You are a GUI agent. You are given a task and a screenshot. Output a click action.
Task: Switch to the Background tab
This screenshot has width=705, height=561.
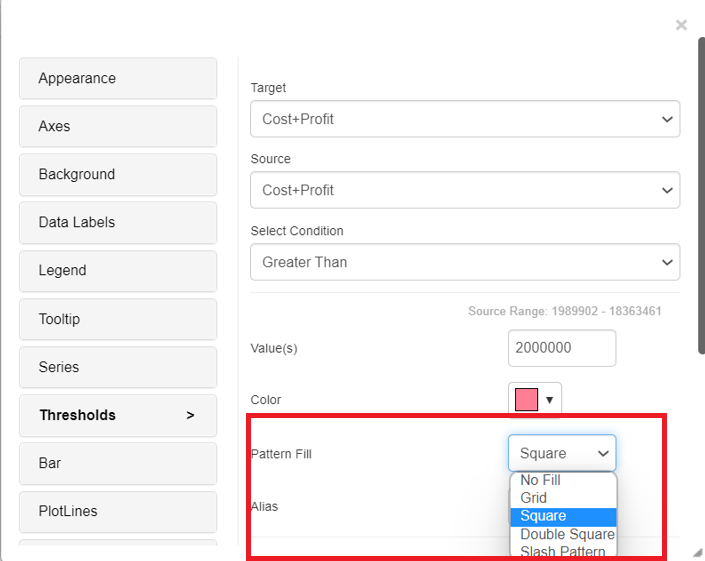(118, 174)
